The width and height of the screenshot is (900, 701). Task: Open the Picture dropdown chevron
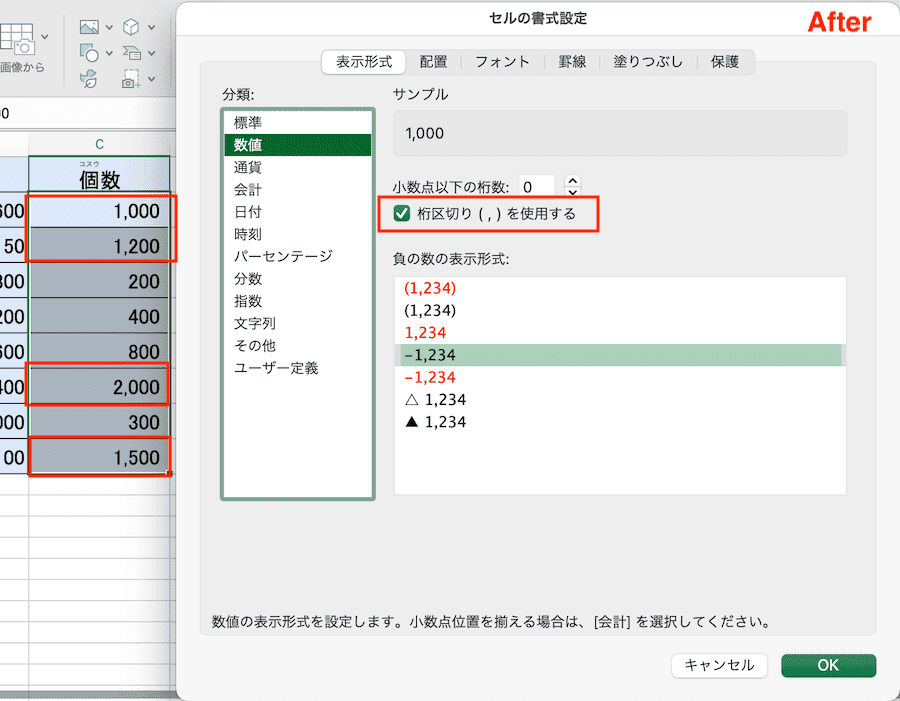(x=109, y=27)
